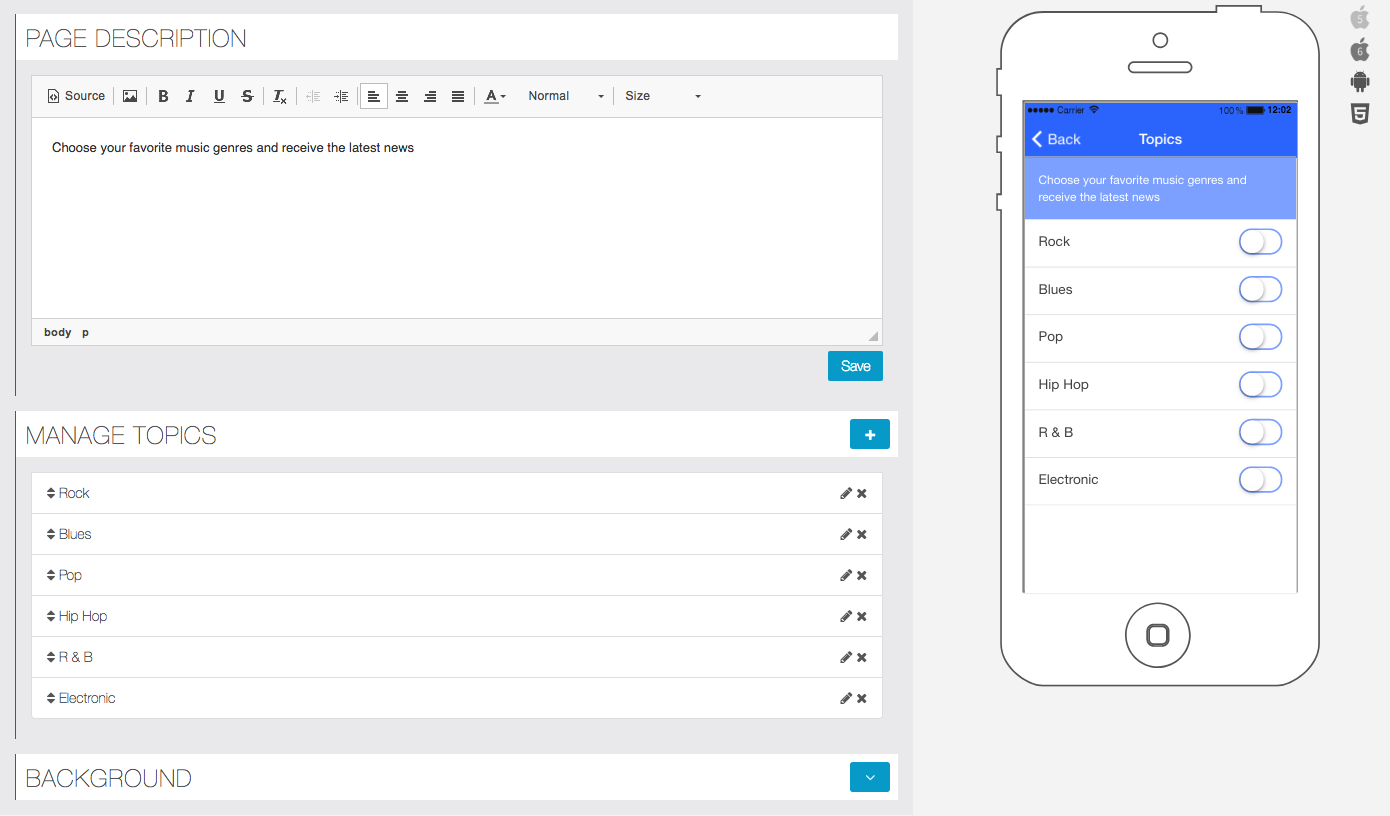This screenshot has width=1390, height=816.
Task: Open the font Size dropdown
Action: click(x=662, y=96)
